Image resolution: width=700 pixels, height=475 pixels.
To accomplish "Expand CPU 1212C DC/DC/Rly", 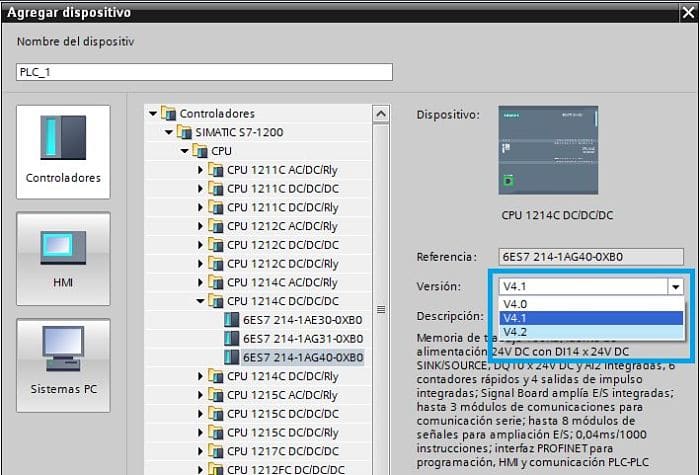I will pos(200,263).
